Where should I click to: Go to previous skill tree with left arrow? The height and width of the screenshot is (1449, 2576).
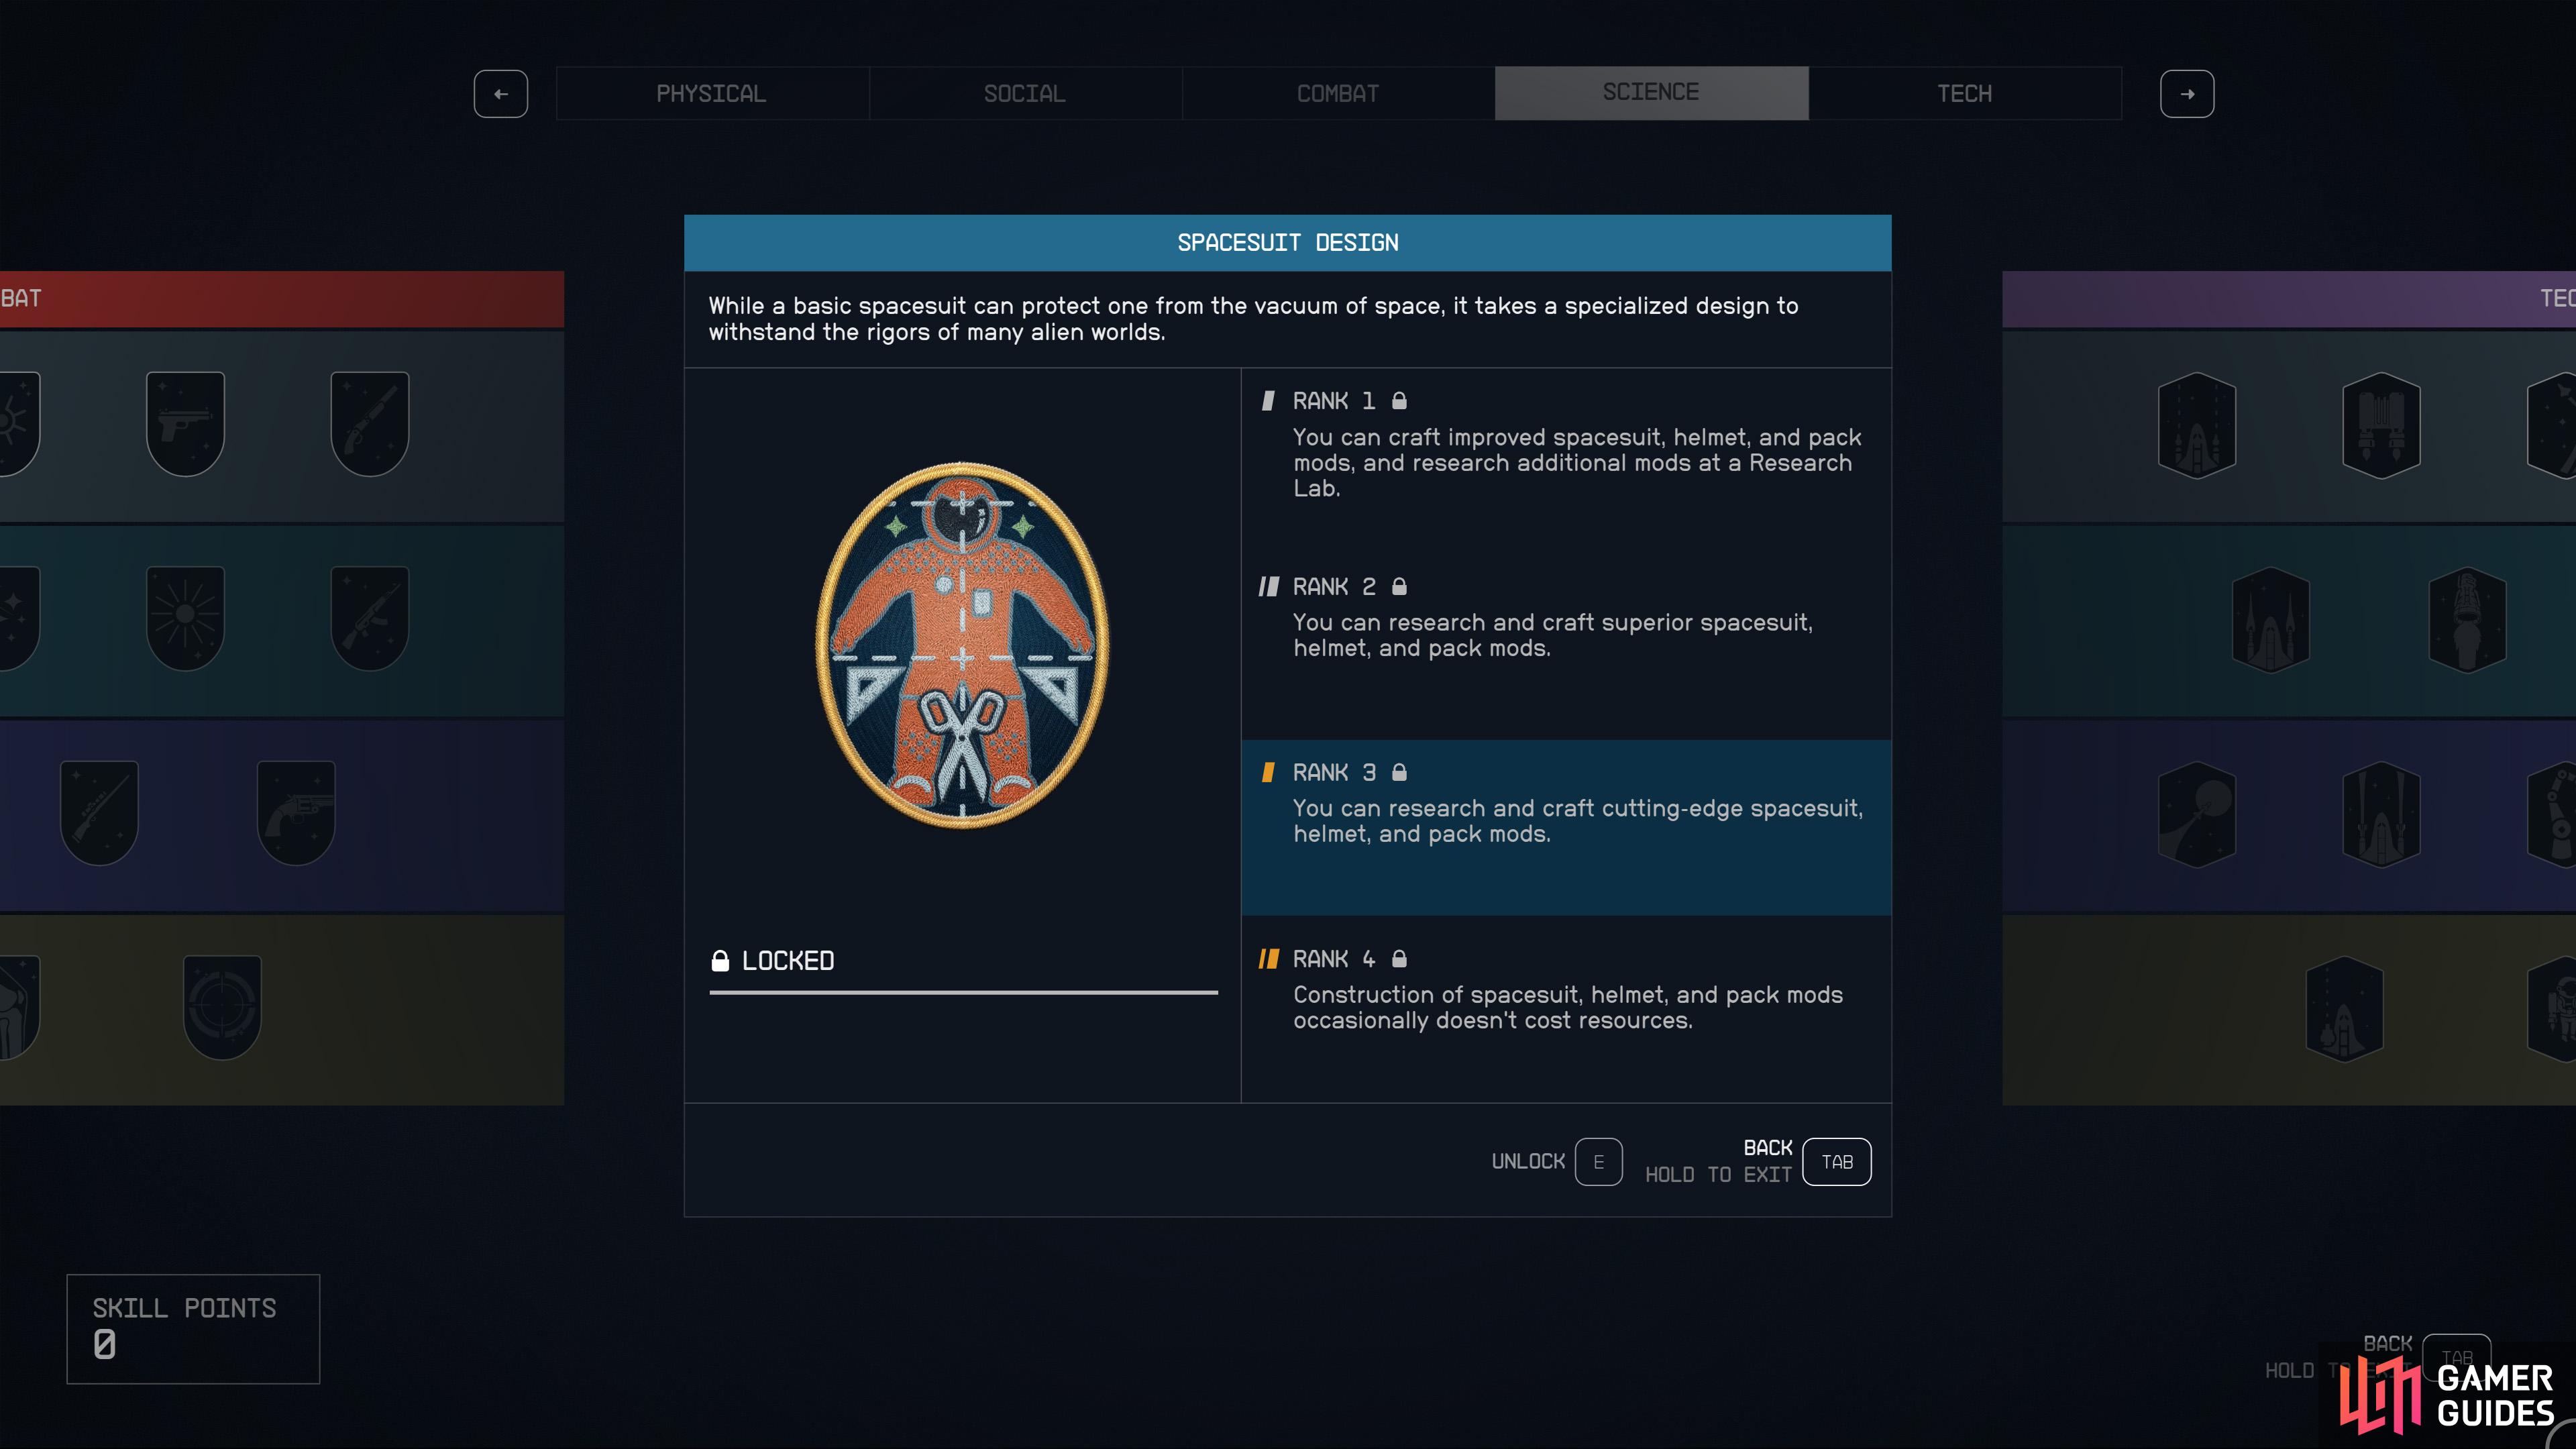pyautogui.click(x=501, y=94)
